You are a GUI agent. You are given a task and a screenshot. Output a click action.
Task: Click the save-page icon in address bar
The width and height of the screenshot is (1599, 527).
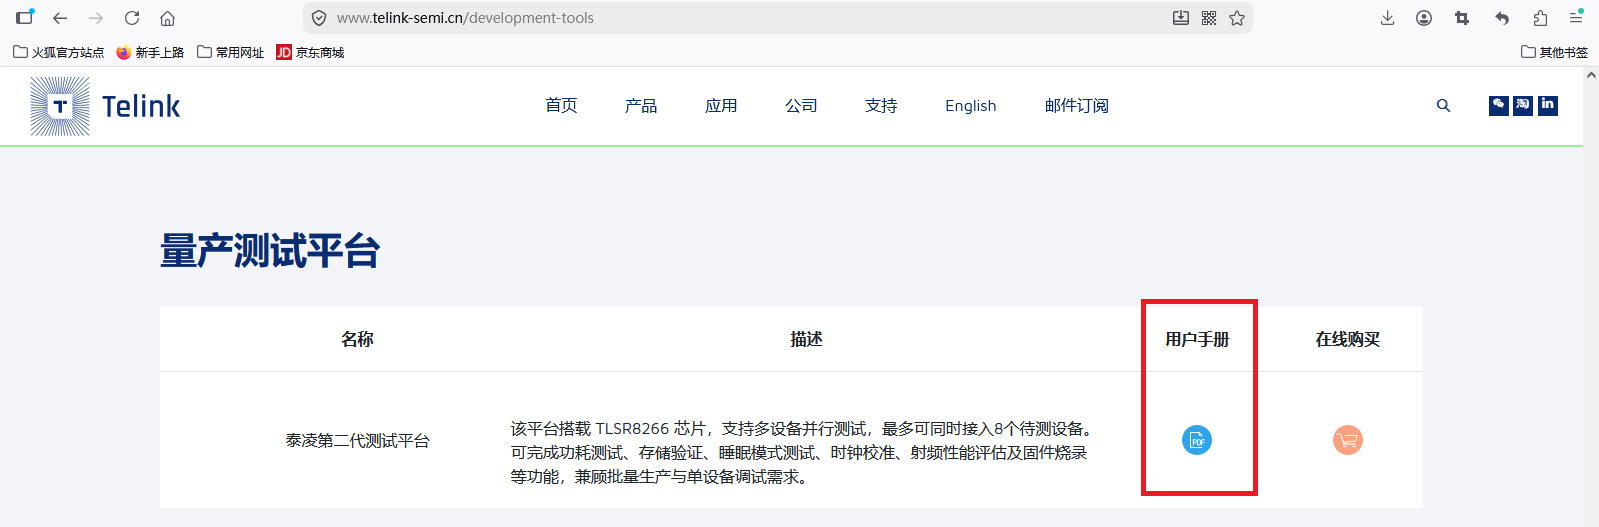[x=1181, y=18]
